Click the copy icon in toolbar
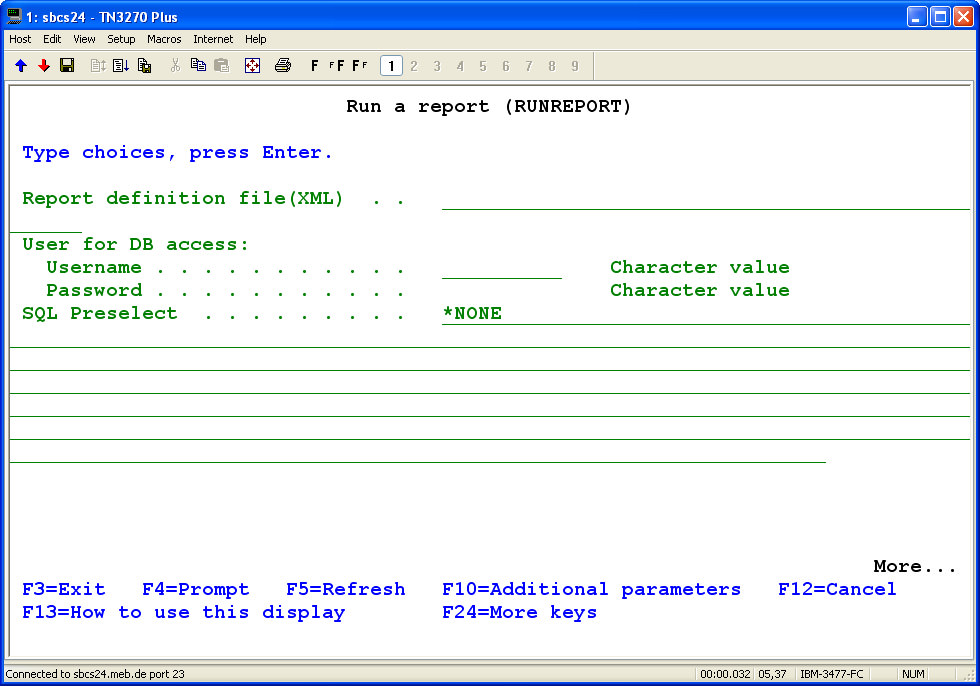Screen dimensions: 980x686 click(198, 66)
